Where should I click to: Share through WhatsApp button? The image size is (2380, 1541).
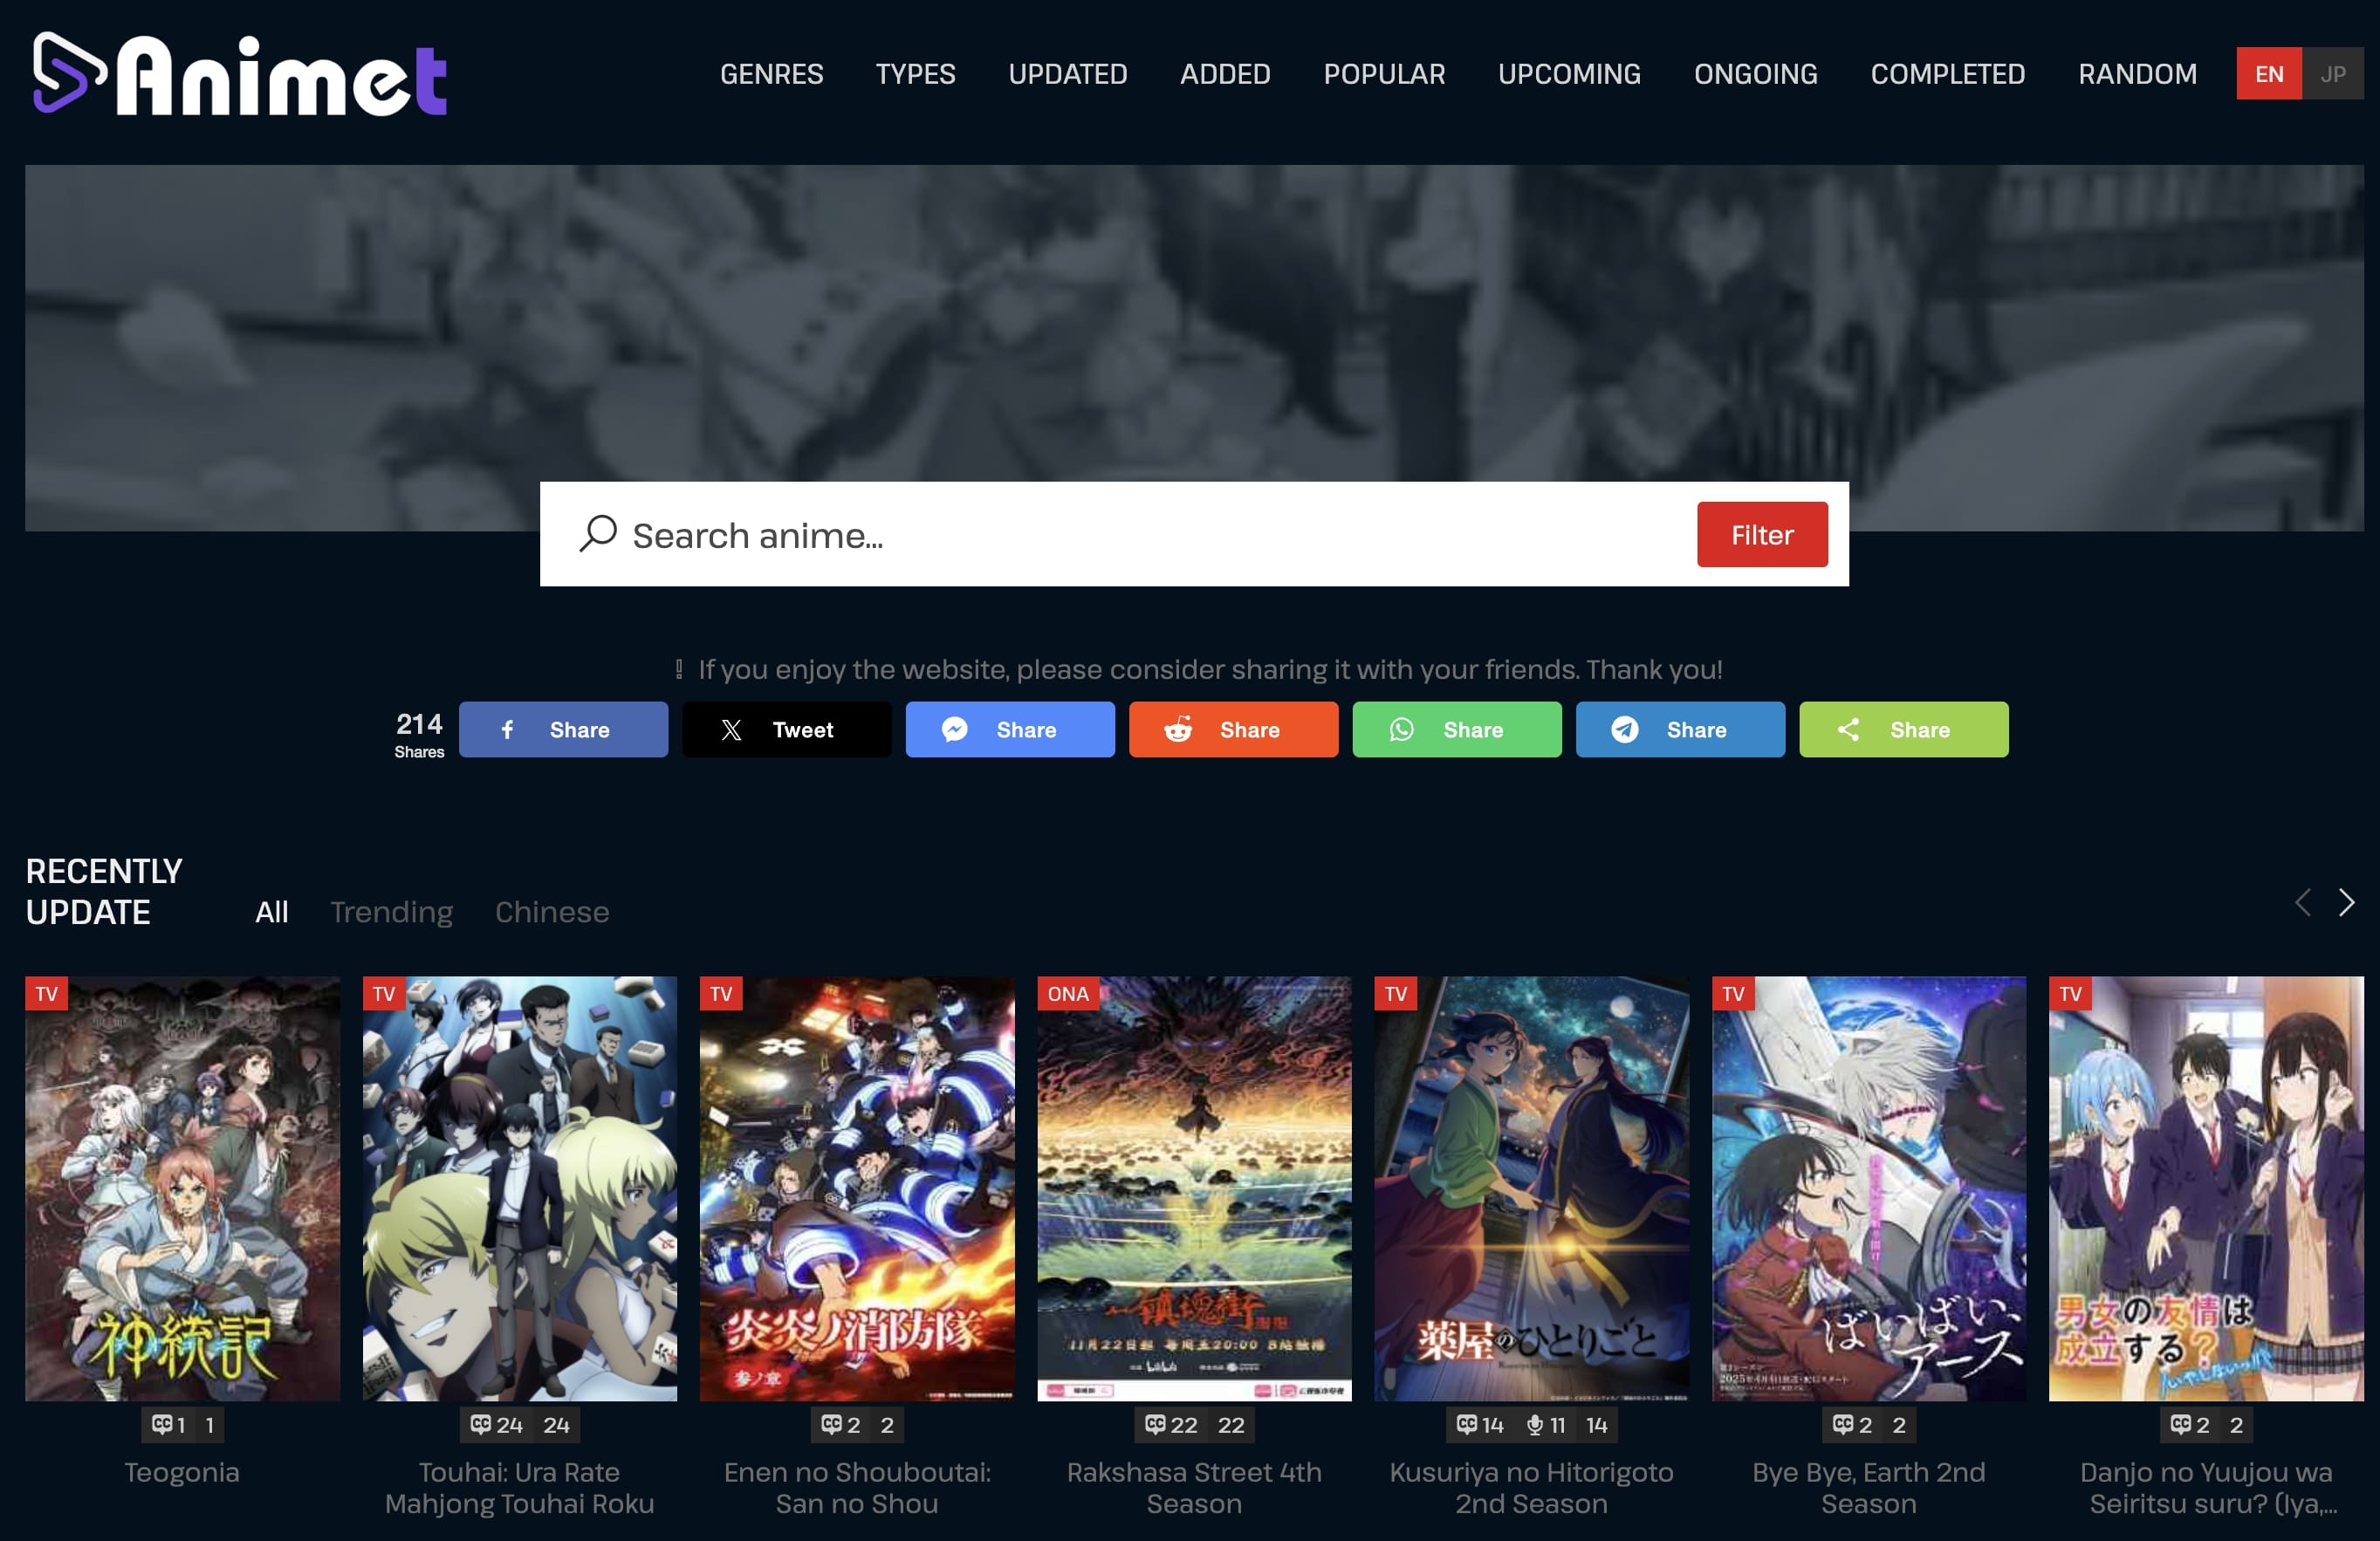(1457, 729)
